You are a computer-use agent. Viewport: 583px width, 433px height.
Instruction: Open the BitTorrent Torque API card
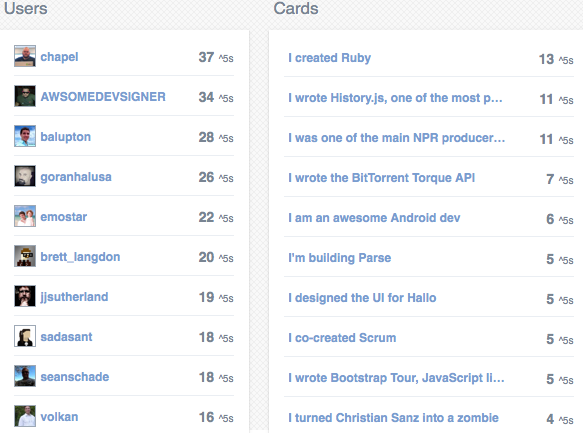click(381, 178)
